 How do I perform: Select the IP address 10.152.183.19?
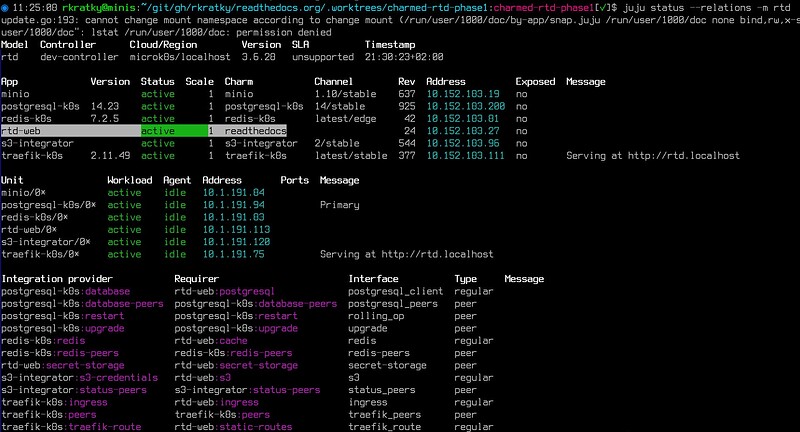[463, 94]
